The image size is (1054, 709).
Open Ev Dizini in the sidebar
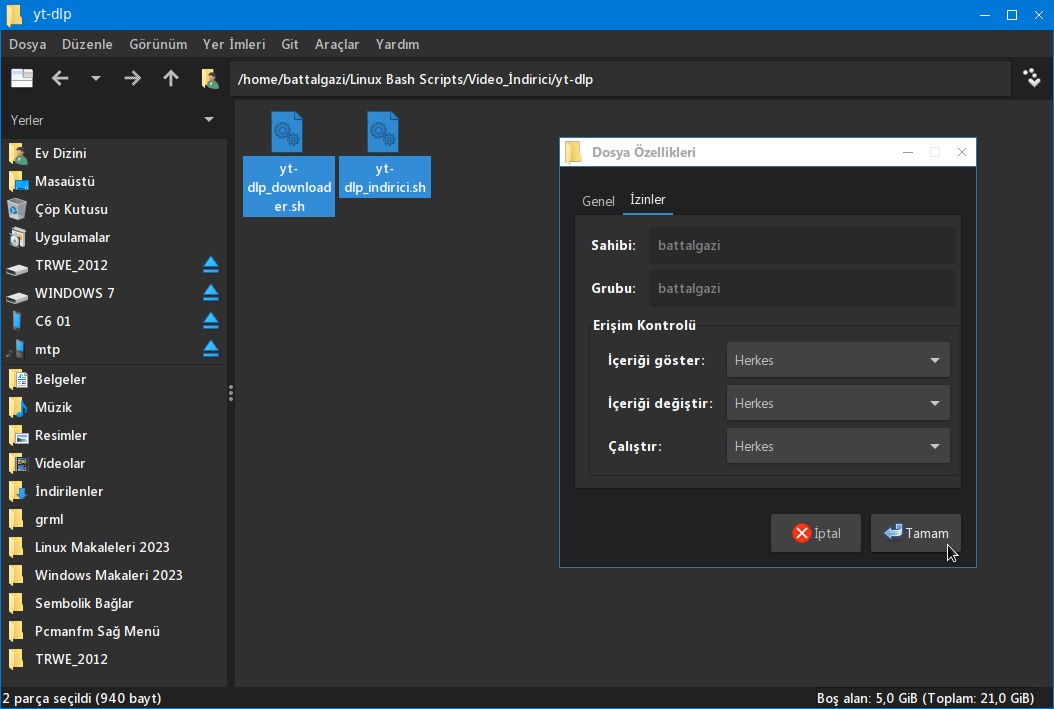click(x=114, y=153)
